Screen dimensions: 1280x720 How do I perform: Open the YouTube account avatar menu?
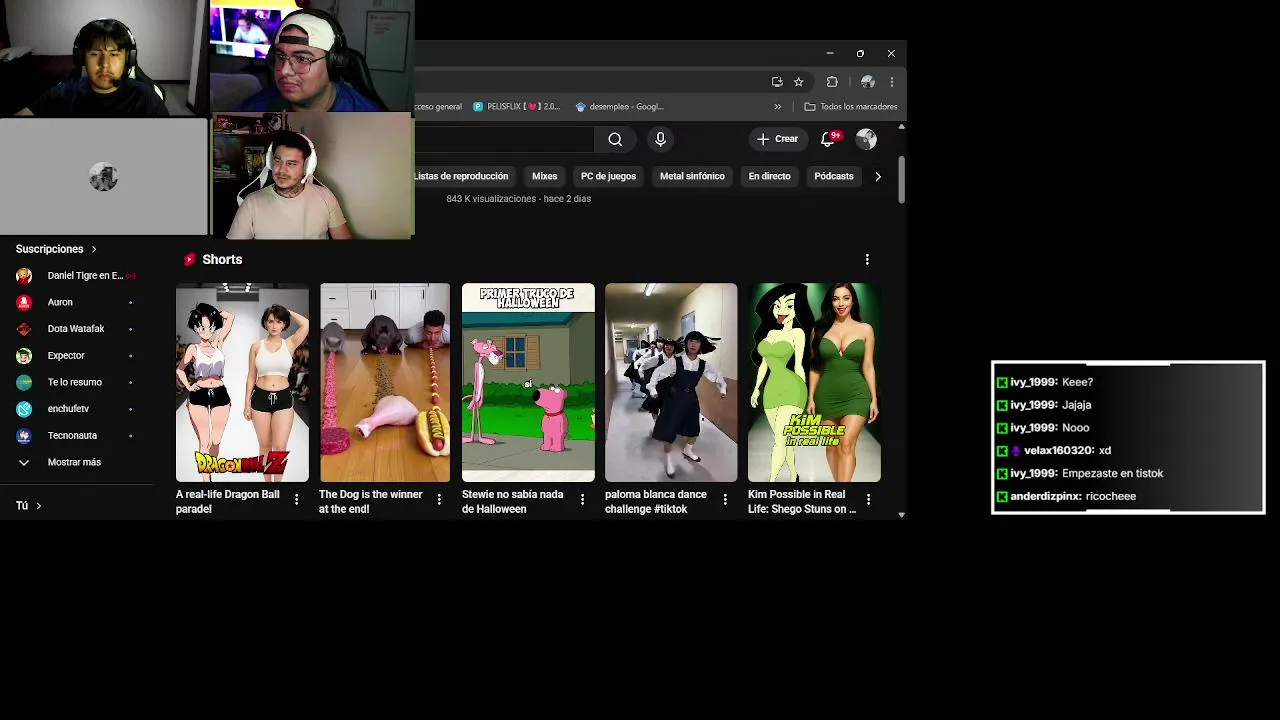tap(866, 139)
